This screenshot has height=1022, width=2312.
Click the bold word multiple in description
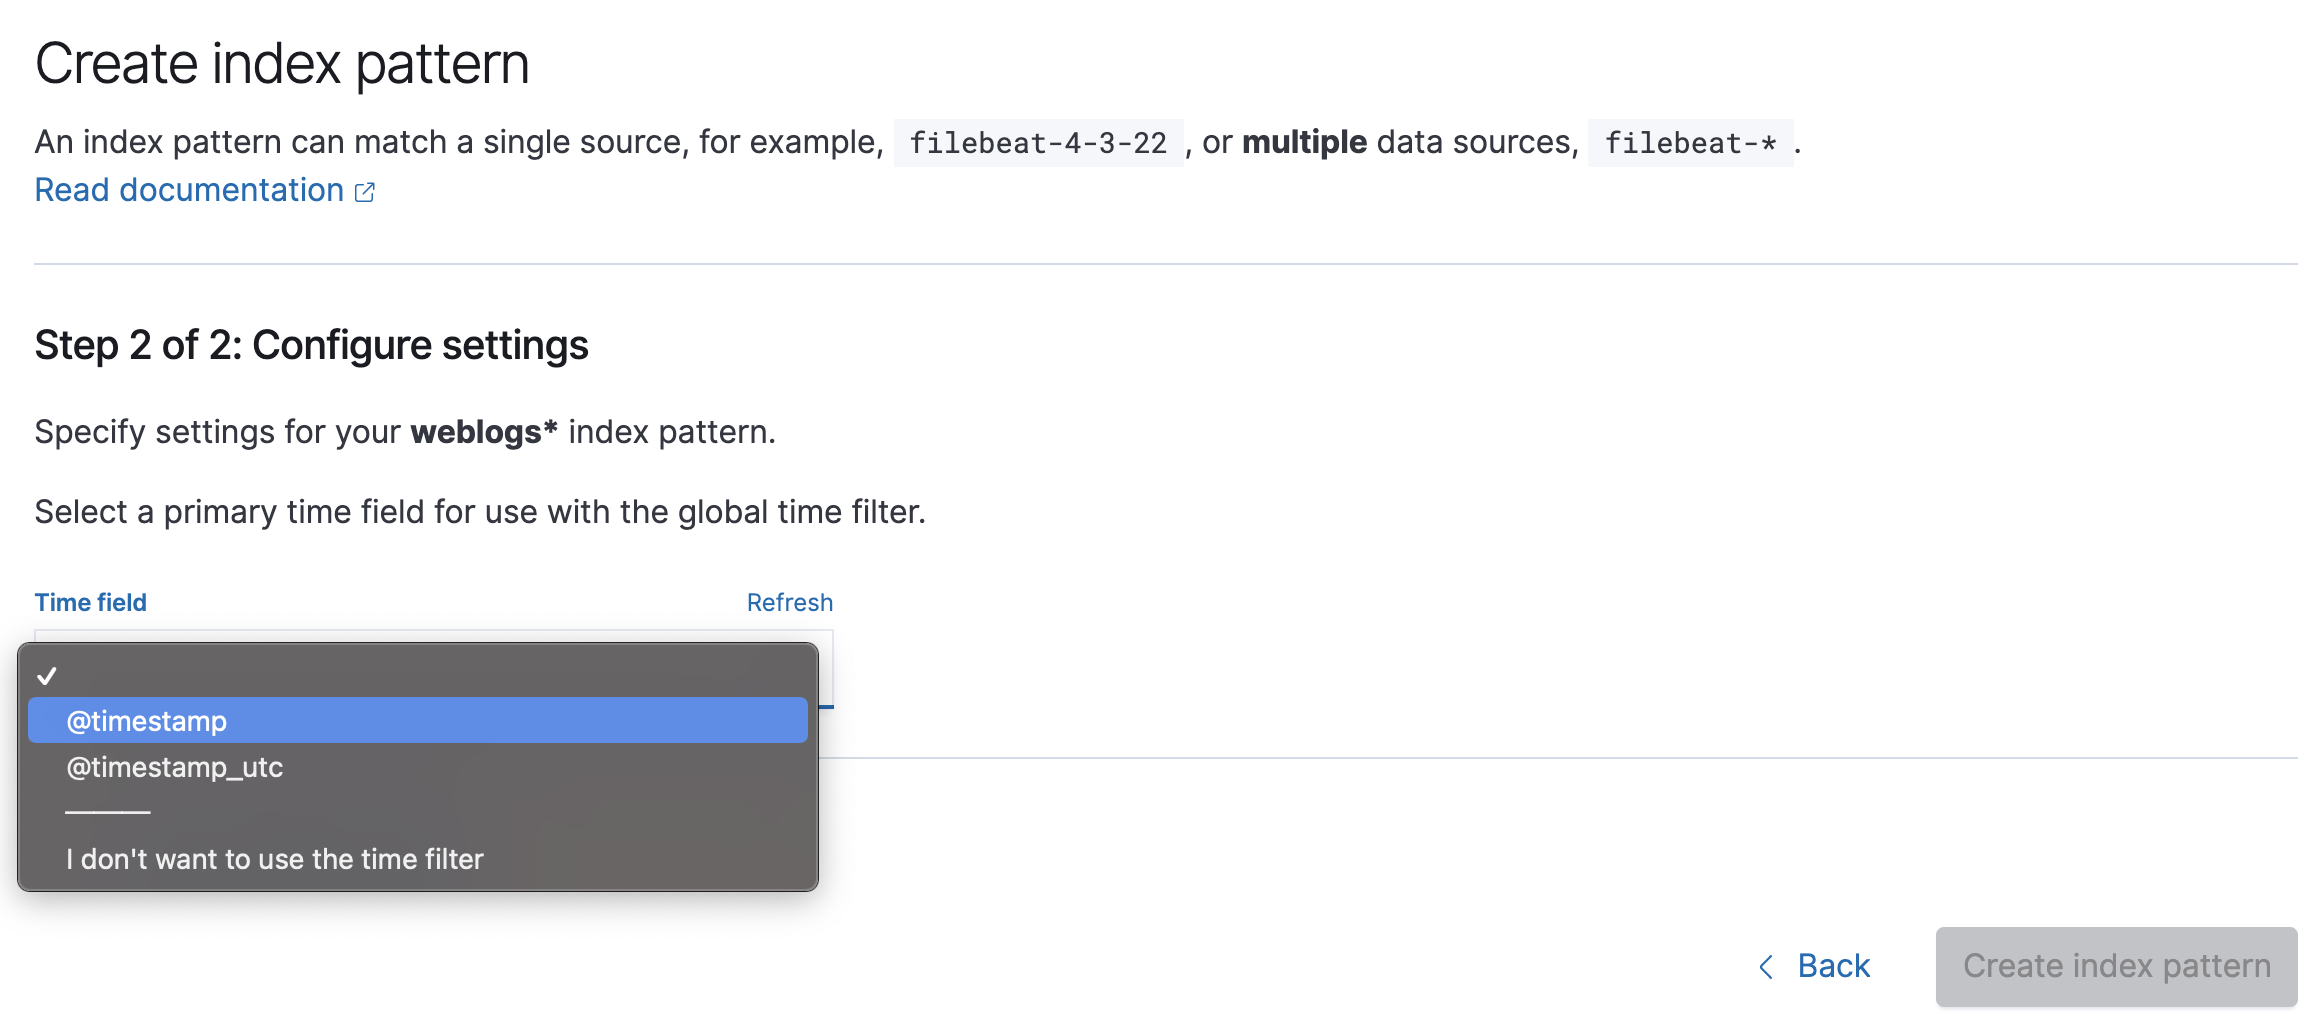click(1304, 142)
